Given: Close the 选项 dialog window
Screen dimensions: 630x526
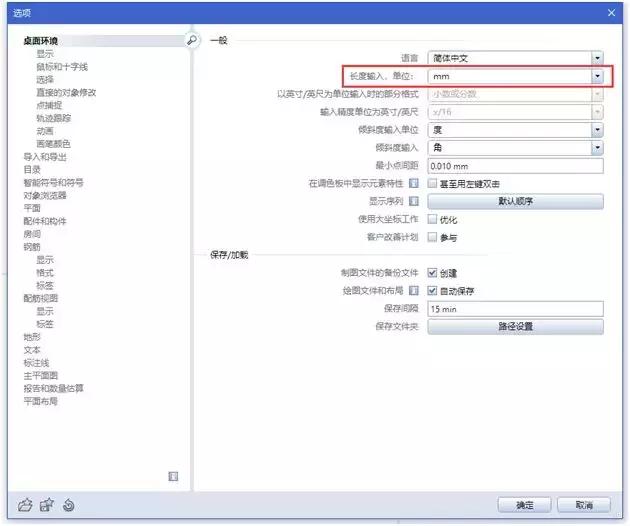Looking at the screenshot, I should pos(611,13).
